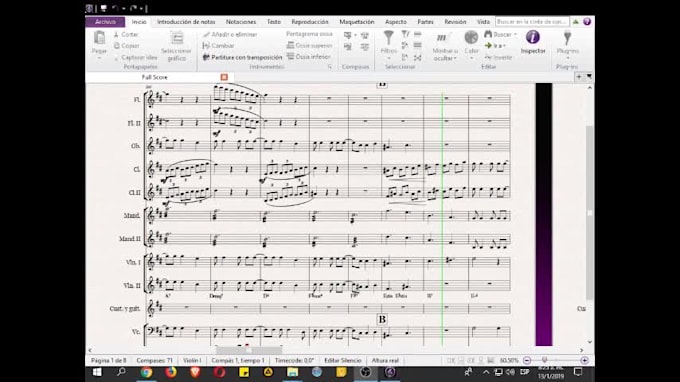680x382 pixels.
Task: Click the scroll left arrow below score
Action: click(x=90, y=350)
